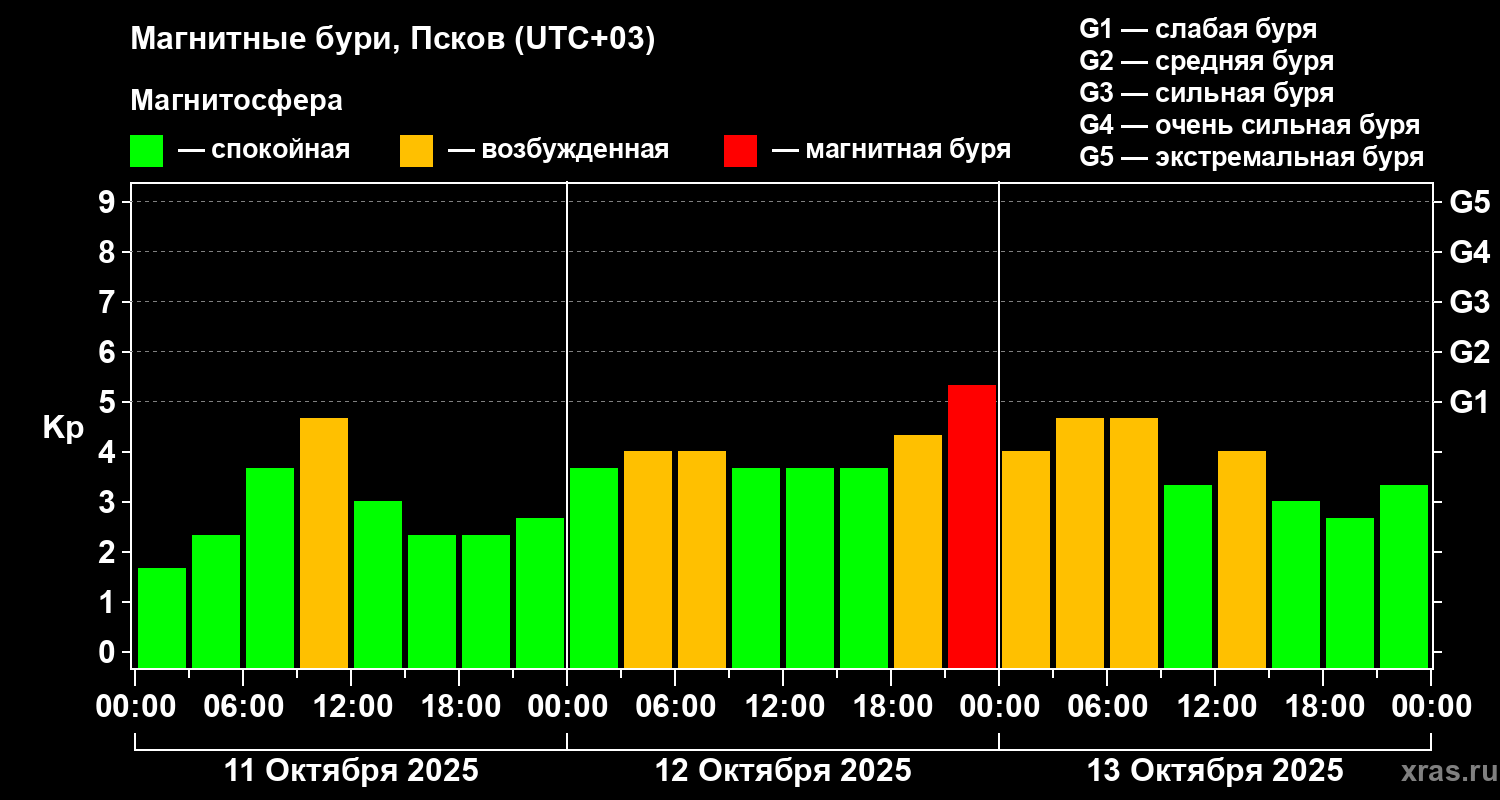
Task: Click the 'G5' right axis label
Action: [1469, 202]
